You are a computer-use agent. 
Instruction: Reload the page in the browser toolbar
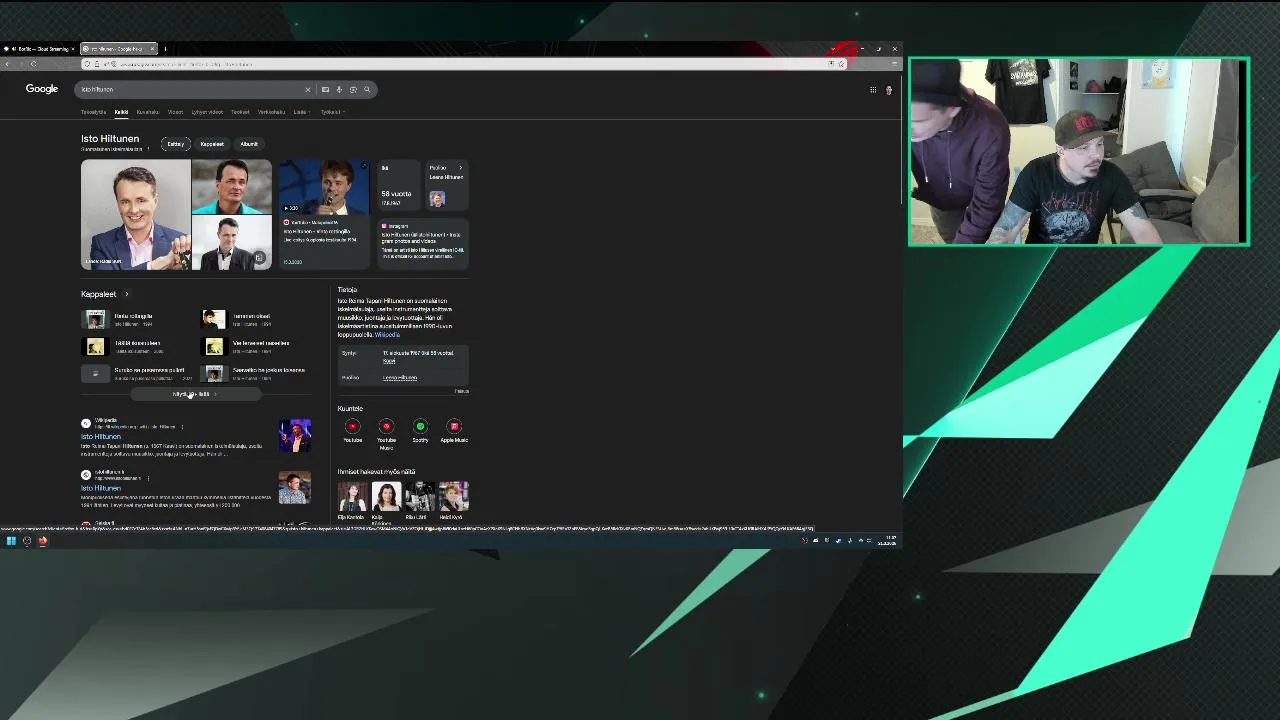[33, 64]
